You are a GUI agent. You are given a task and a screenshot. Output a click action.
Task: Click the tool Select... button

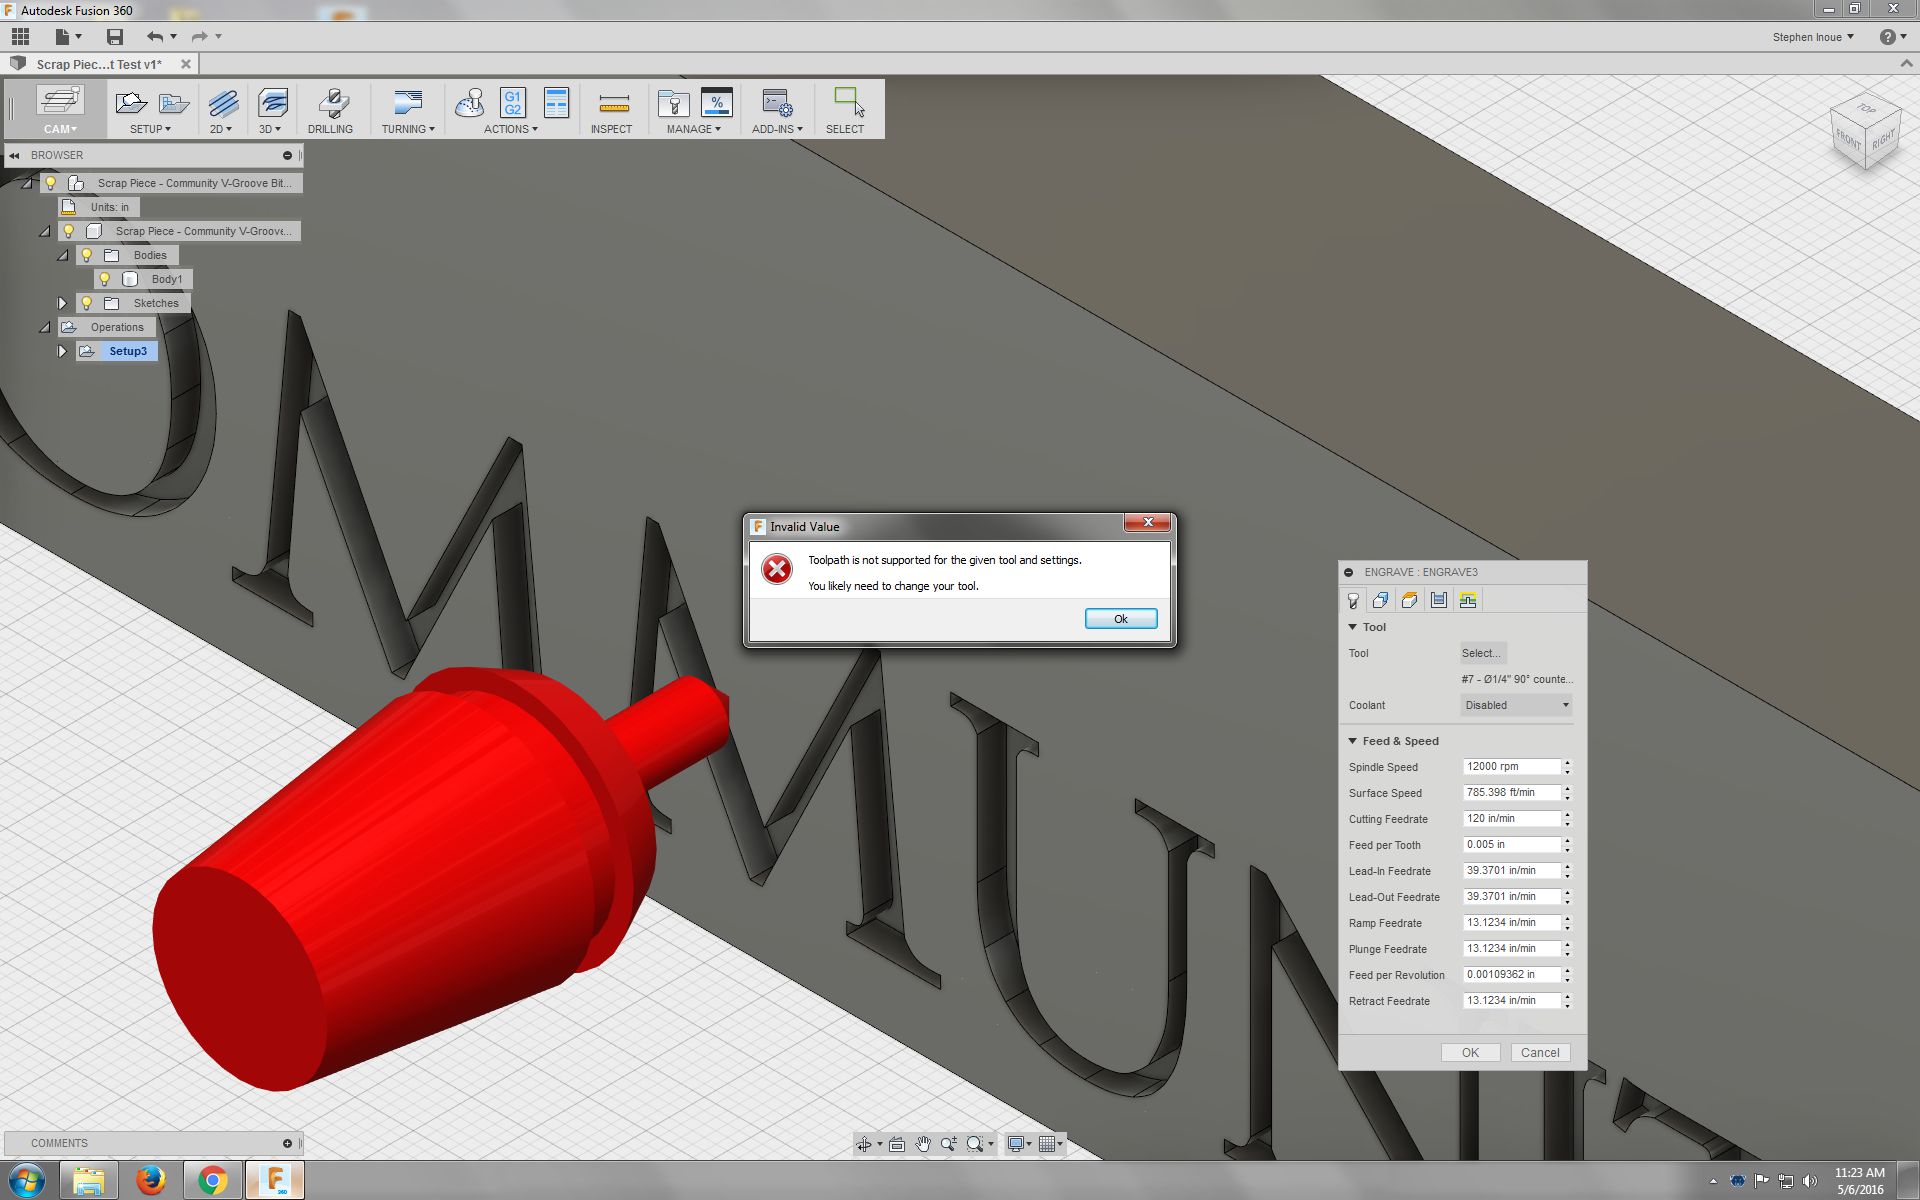(x=1481, y=653)
